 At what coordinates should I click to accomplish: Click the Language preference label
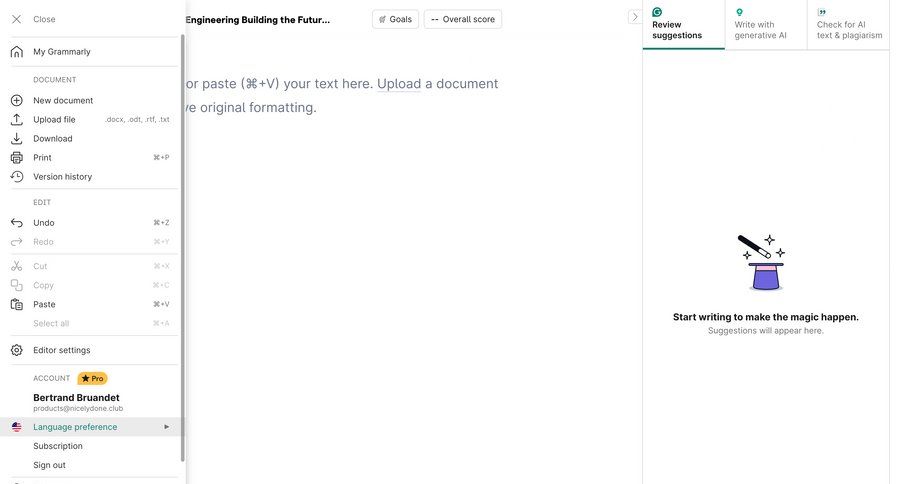click(x=75, y=427)
